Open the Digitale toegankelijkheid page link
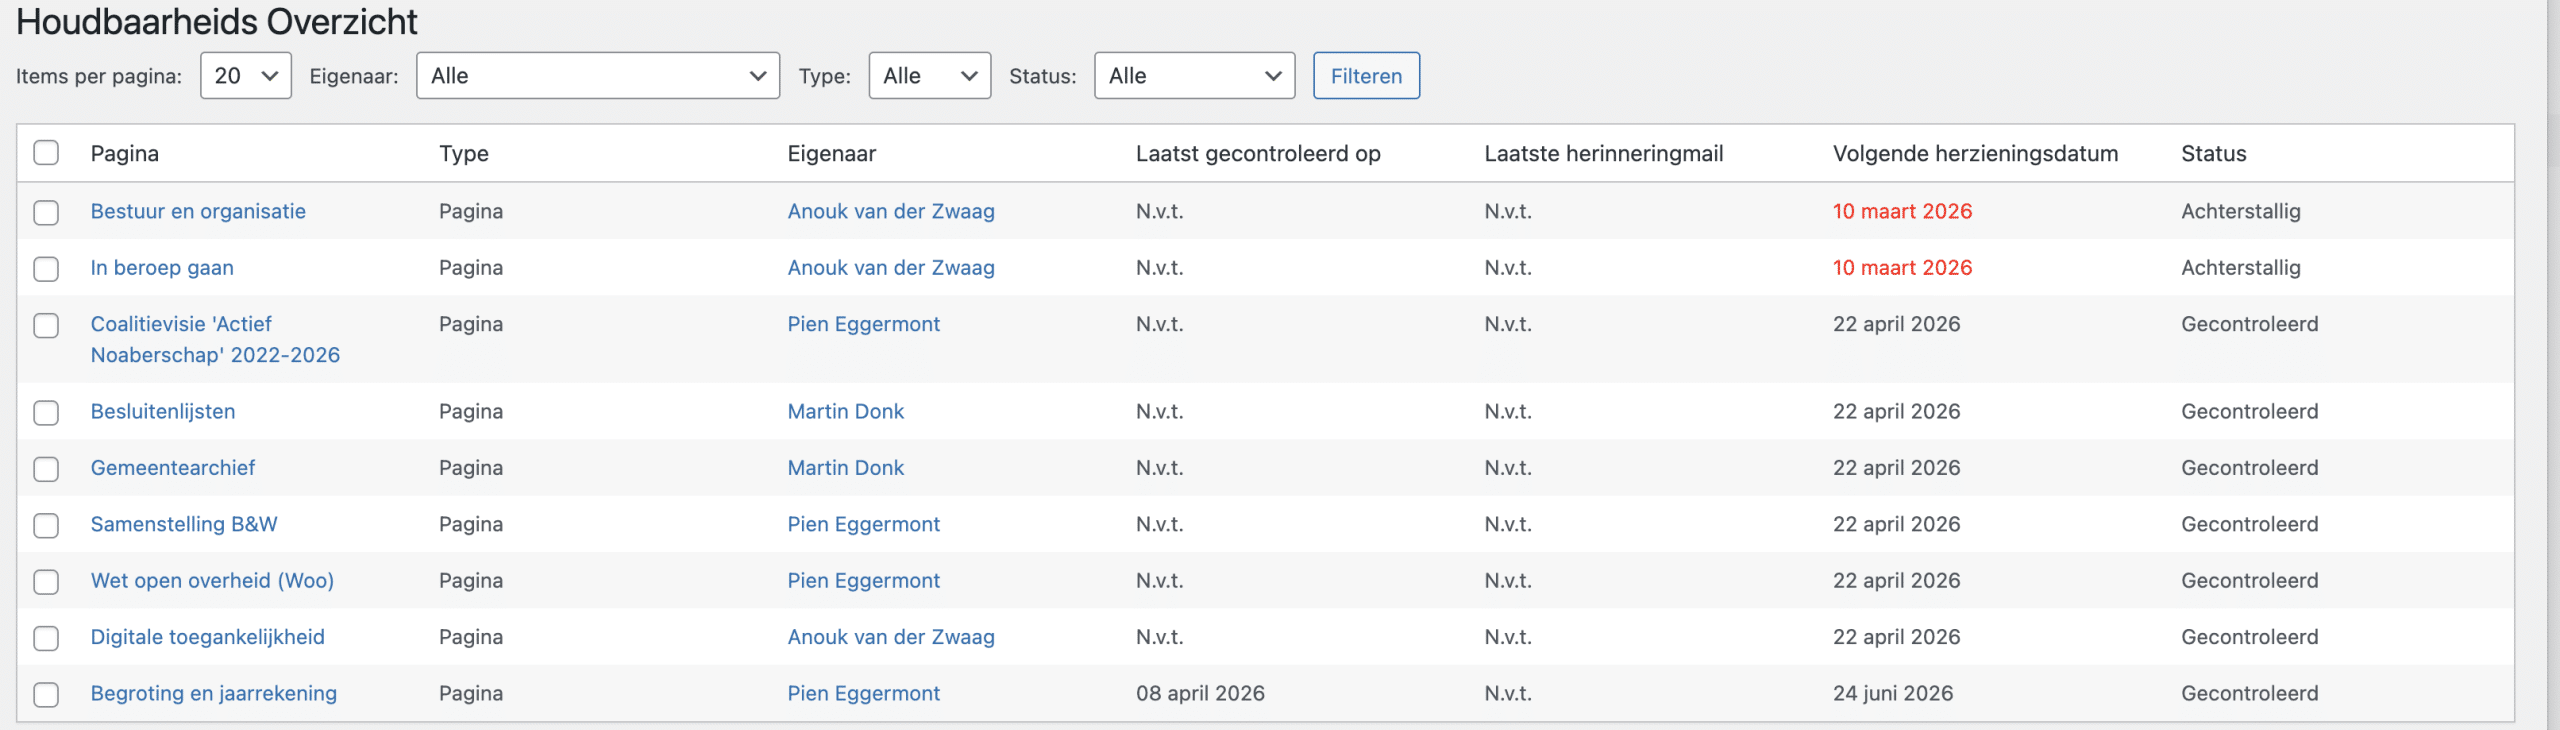This screenshot has height=730, width=2560. point(207,637)
